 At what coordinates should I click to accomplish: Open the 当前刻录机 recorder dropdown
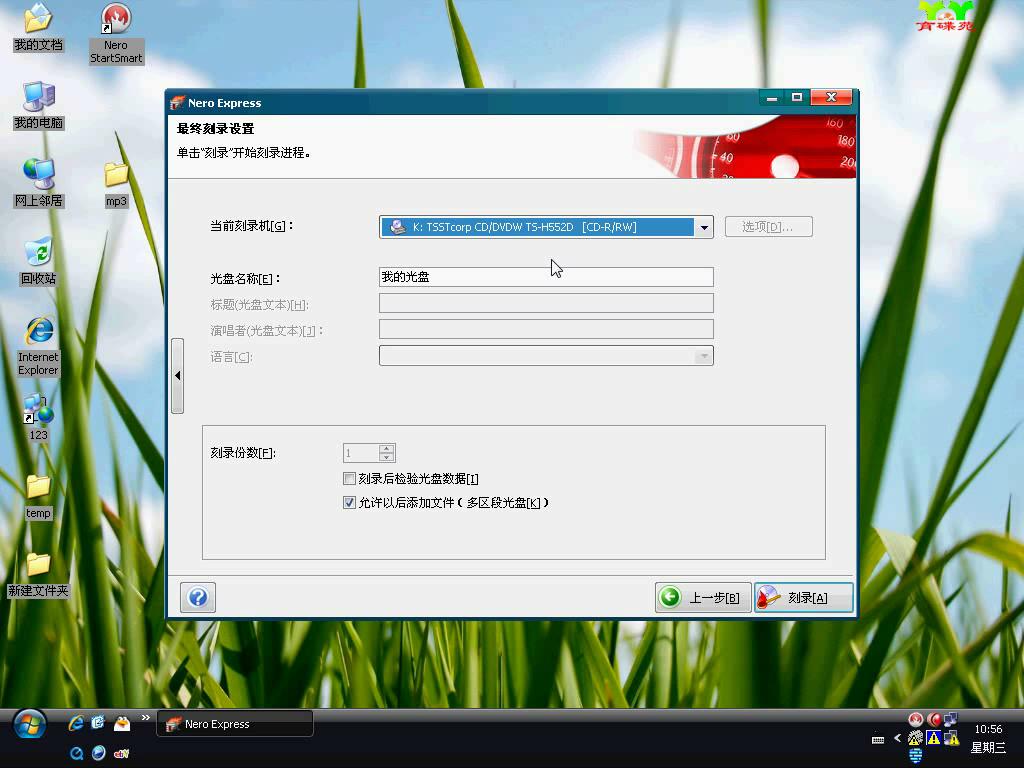(704, 227)
